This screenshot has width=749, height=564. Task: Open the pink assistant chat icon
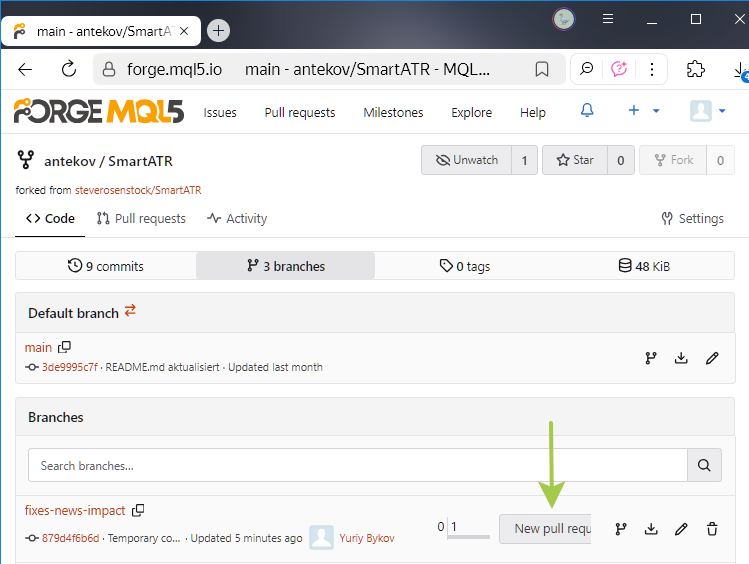click(x=619, y=69)
